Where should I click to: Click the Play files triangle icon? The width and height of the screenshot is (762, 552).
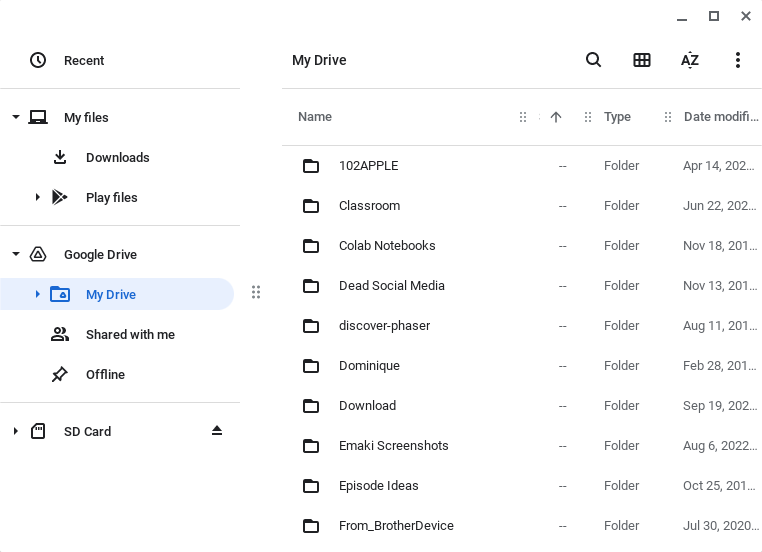point(59,197)
